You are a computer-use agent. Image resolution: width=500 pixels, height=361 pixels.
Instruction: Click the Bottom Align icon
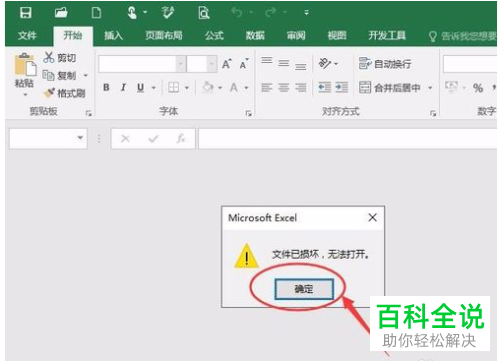click(x=301, y=66)
